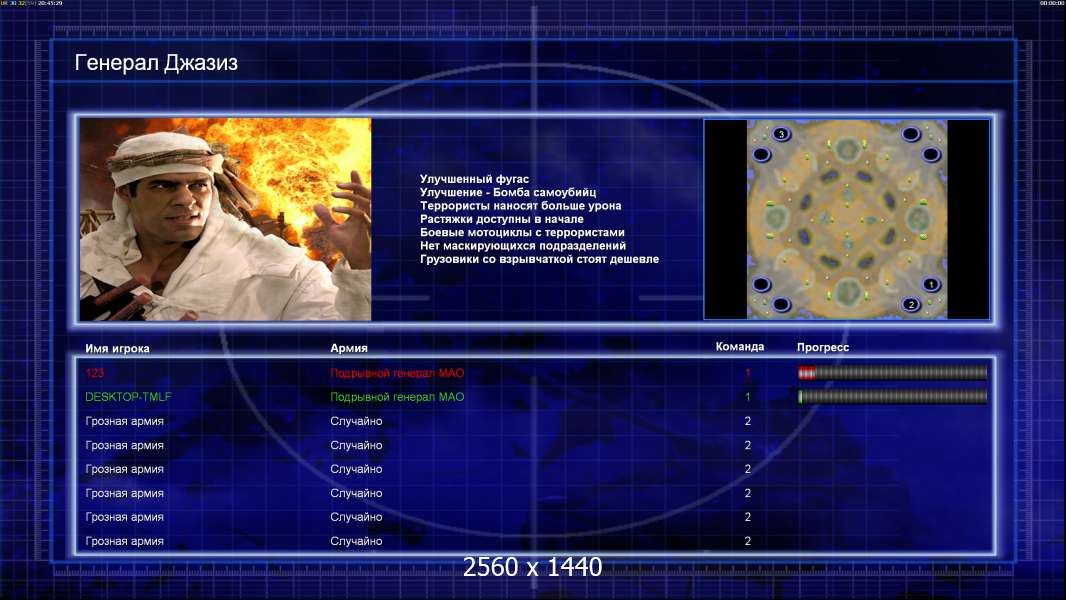Select the line Боевые мотоциклы с террористами
The image size is (1066, 600).
pyautogui.click(x=522, y=232)
